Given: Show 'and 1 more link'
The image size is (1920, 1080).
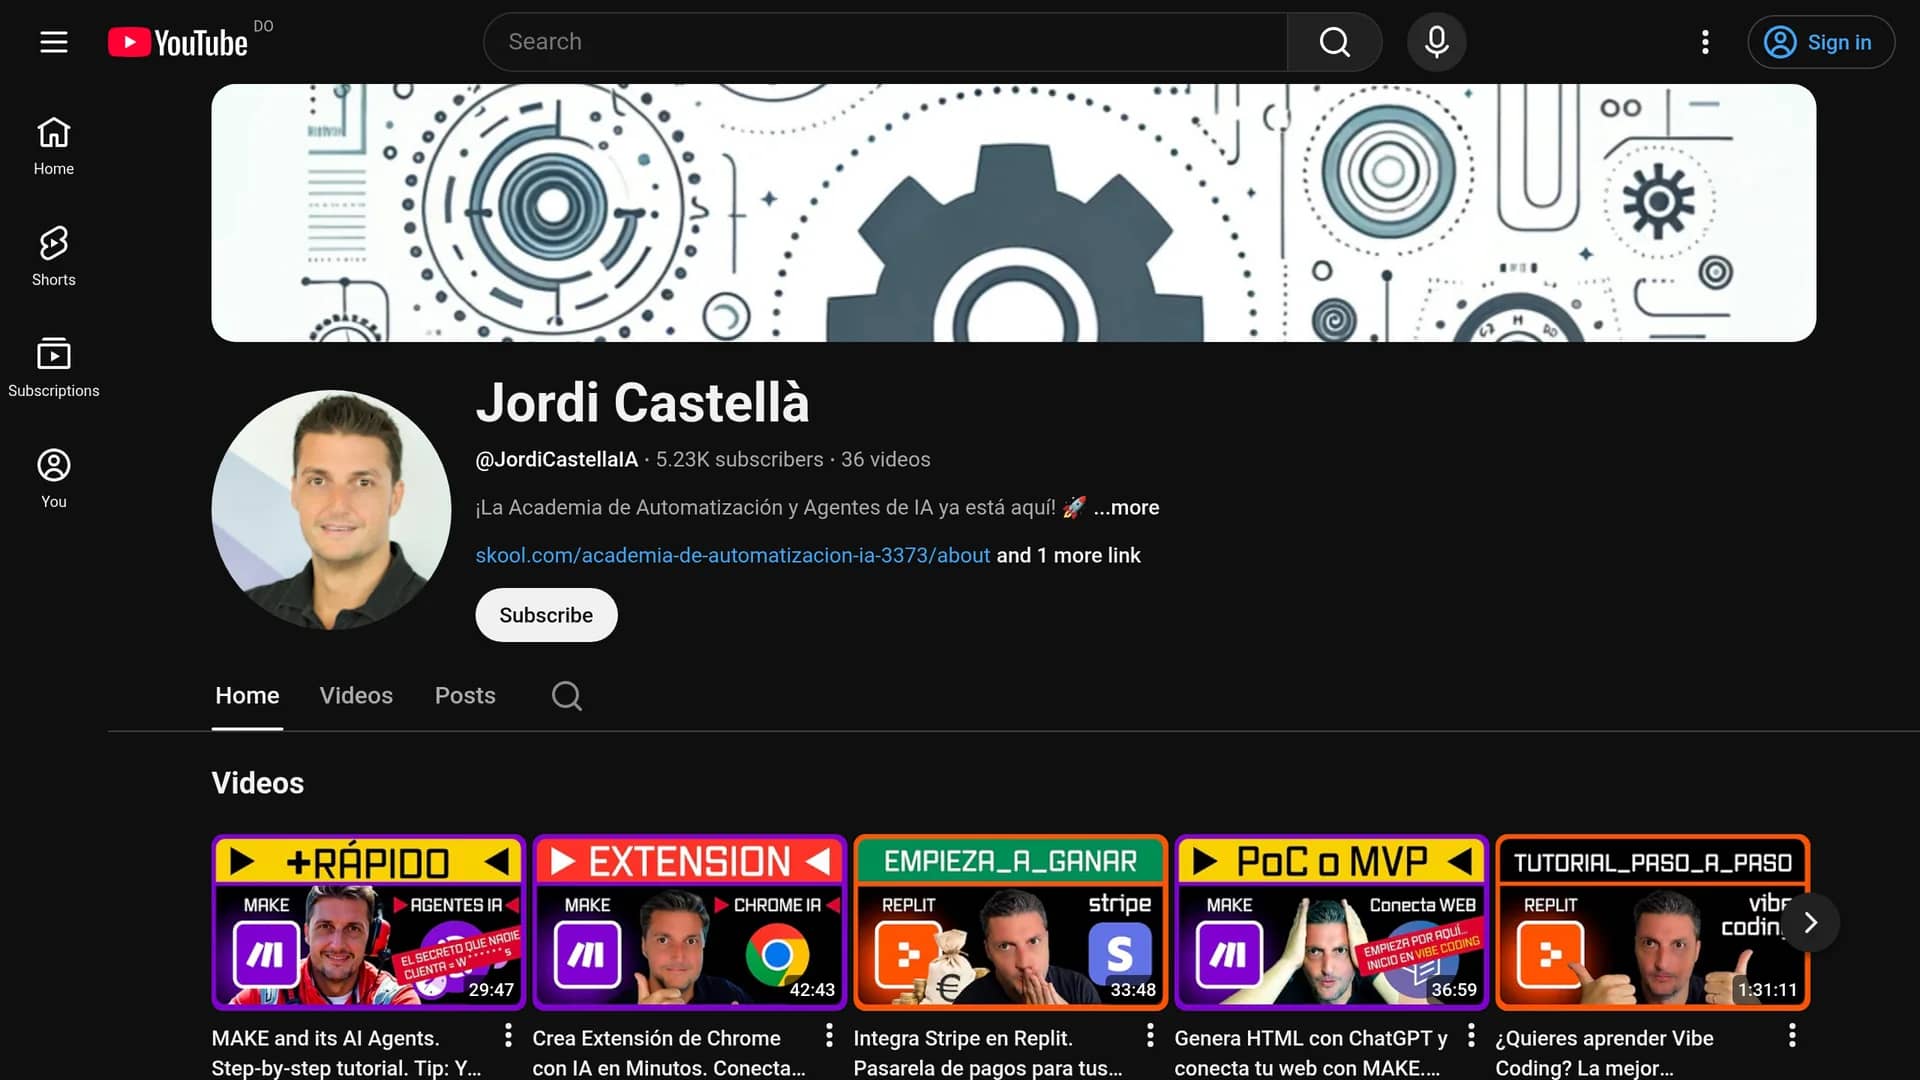Looking at the screenshot, I should [x=1068, y=555].
